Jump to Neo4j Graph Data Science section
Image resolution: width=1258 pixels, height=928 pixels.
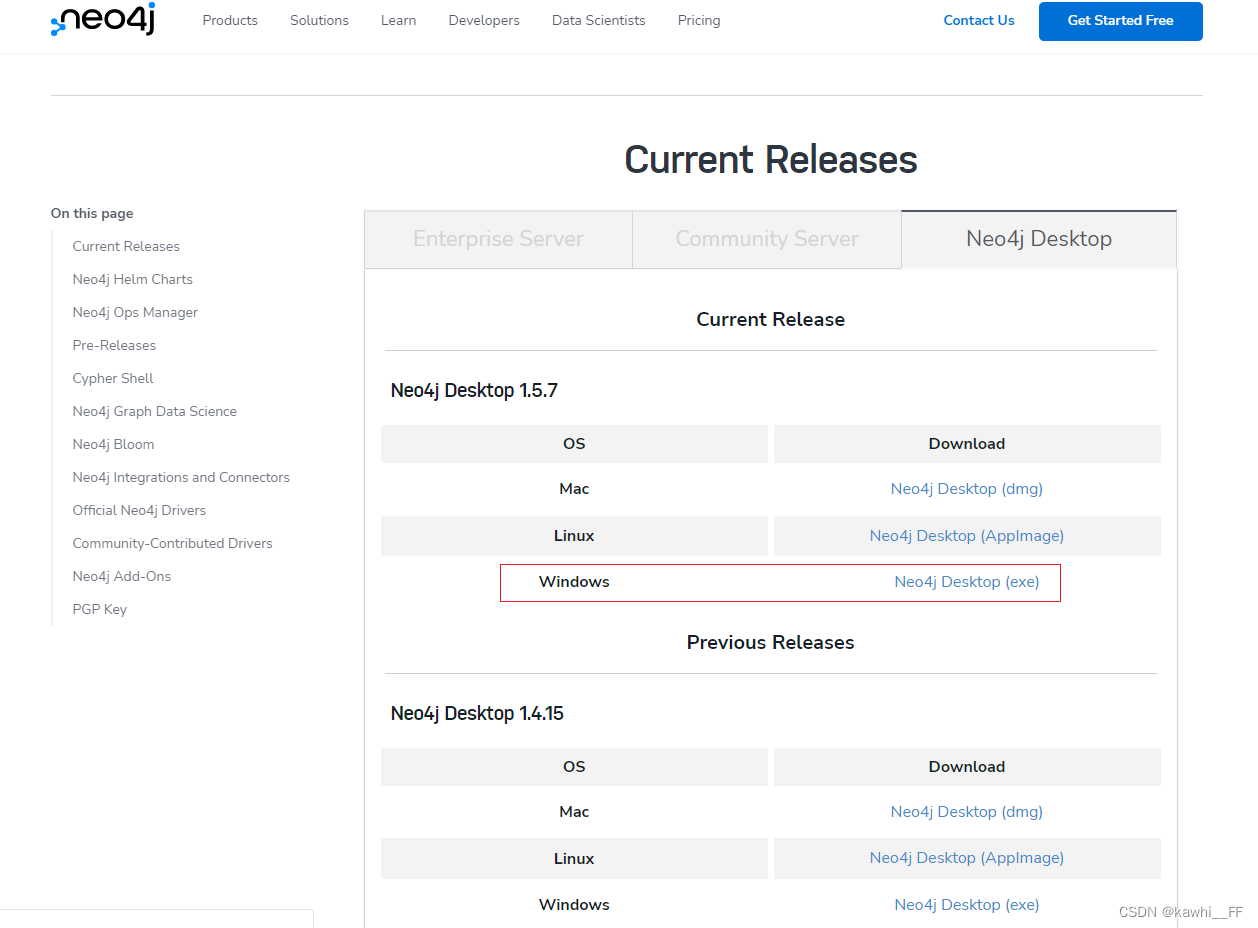(x=154, y=411)
